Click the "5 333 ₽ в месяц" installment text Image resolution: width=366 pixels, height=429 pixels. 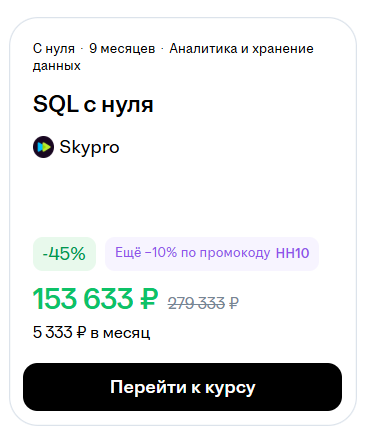point(91,332)
